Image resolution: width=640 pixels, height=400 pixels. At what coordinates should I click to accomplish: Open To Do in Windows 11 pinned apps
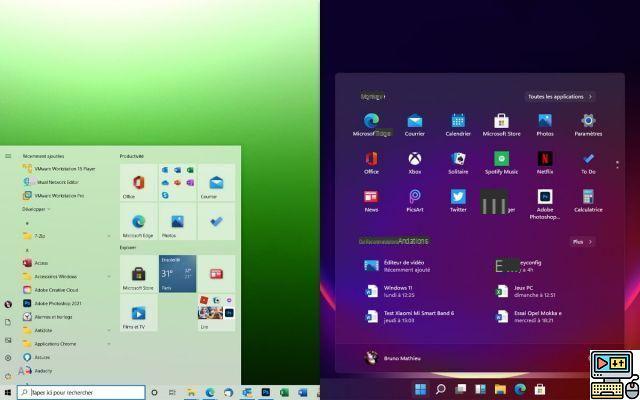tap(588, 163)
